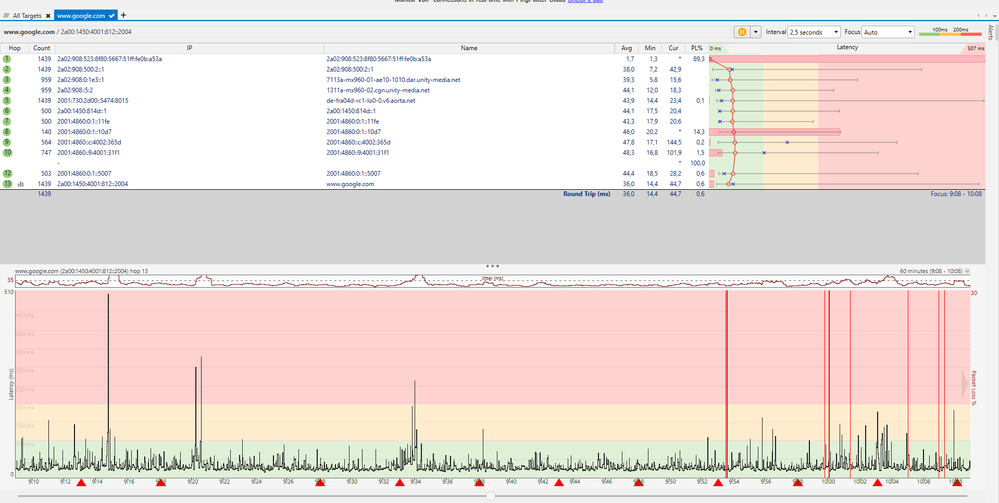Click the red triangle marker near 10:03

click(x=877, y=483)
